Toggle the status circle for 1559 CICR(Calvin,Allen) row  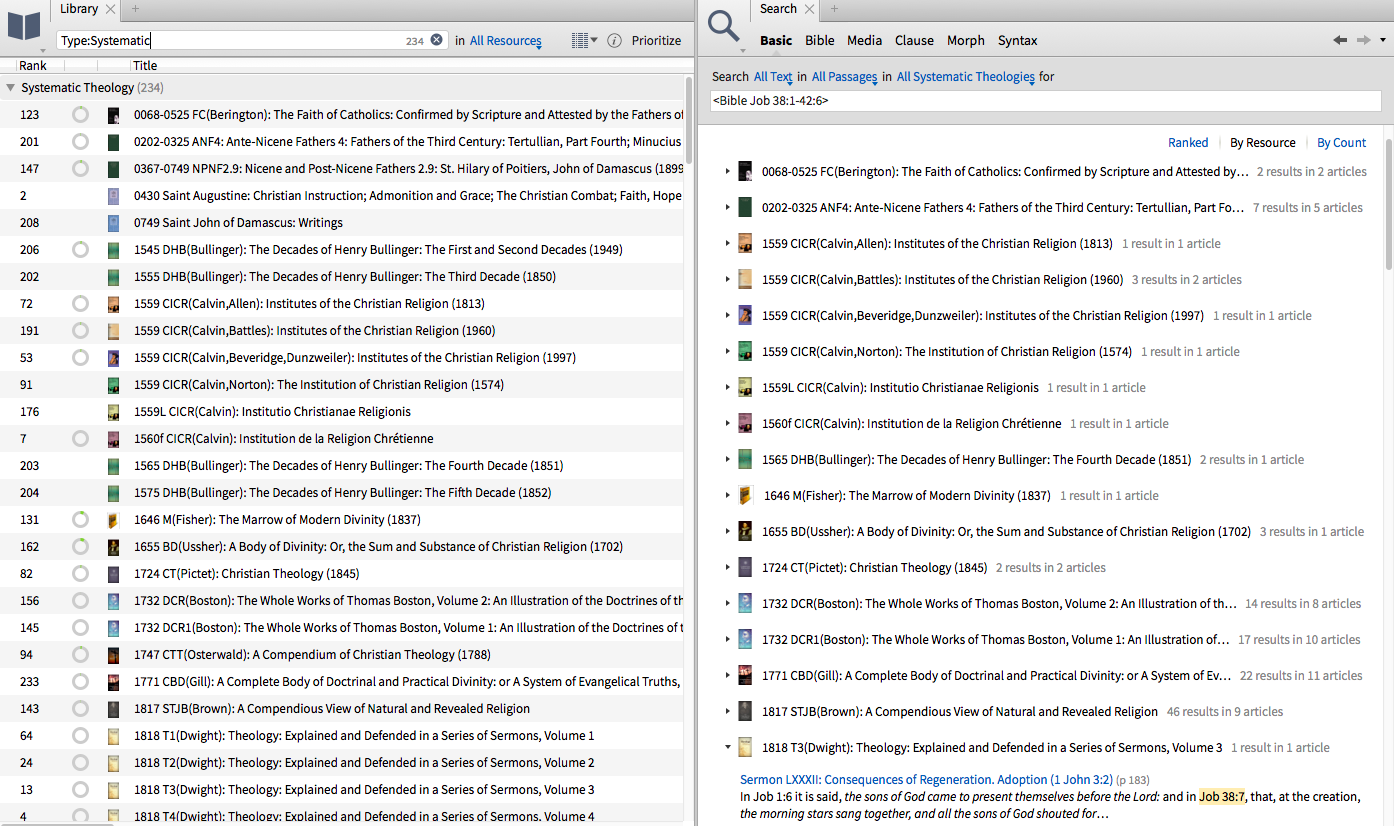(80, 304)
